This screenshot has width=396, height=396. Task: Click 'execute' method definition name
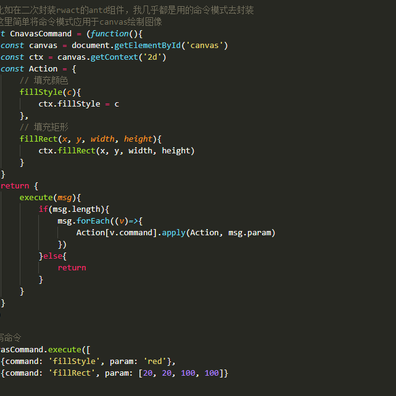click(36, 198)
